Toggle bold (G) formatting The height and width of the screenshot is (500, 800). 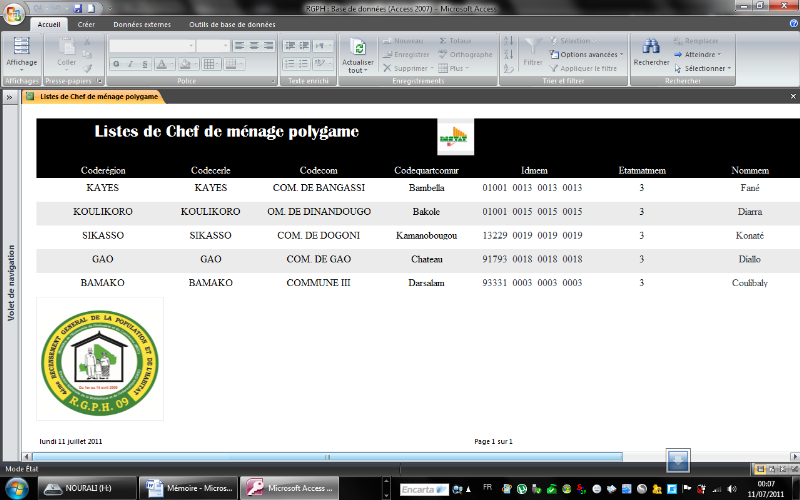tap(116, 64)
